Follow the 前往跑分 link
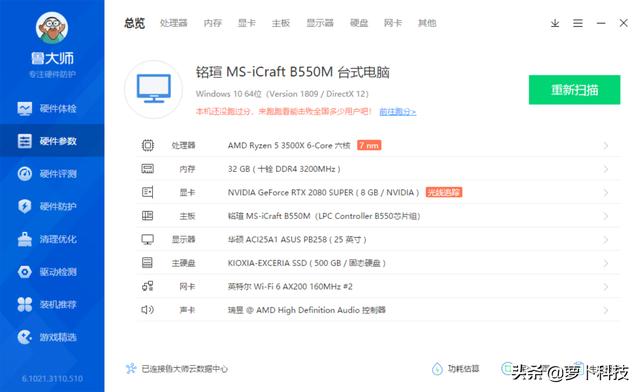The width and height of the screenshot is (640, 392). pos(398,111)
